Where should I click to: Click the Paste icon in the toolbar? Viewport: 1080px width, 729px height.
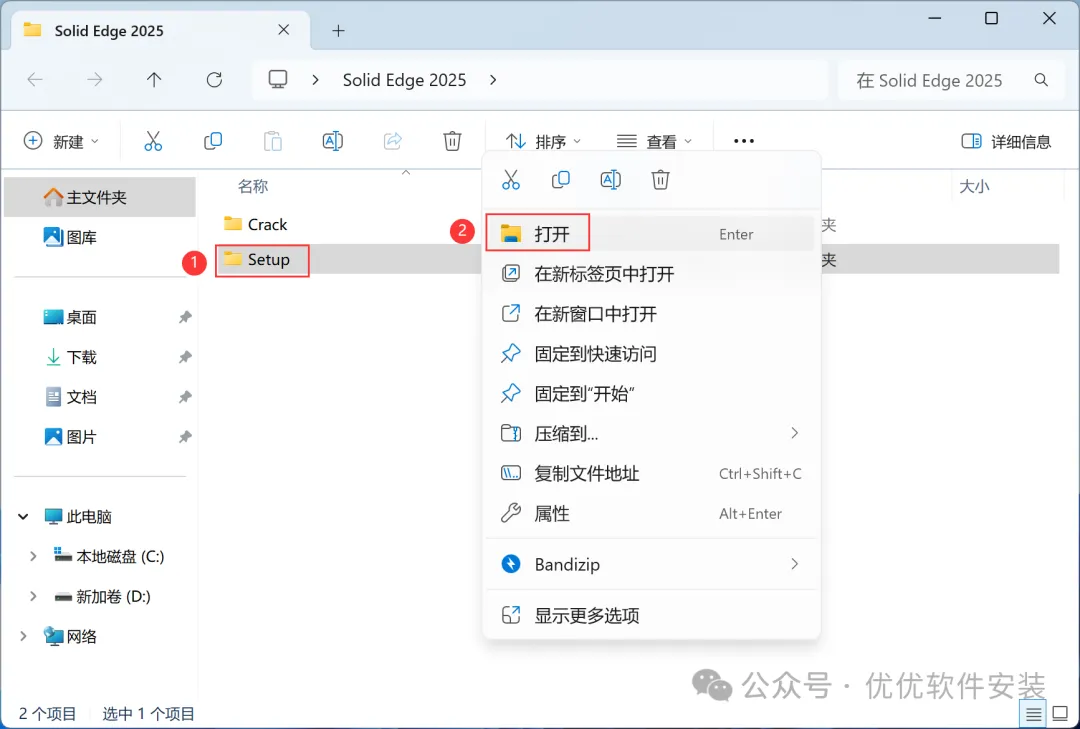point(273,141)
